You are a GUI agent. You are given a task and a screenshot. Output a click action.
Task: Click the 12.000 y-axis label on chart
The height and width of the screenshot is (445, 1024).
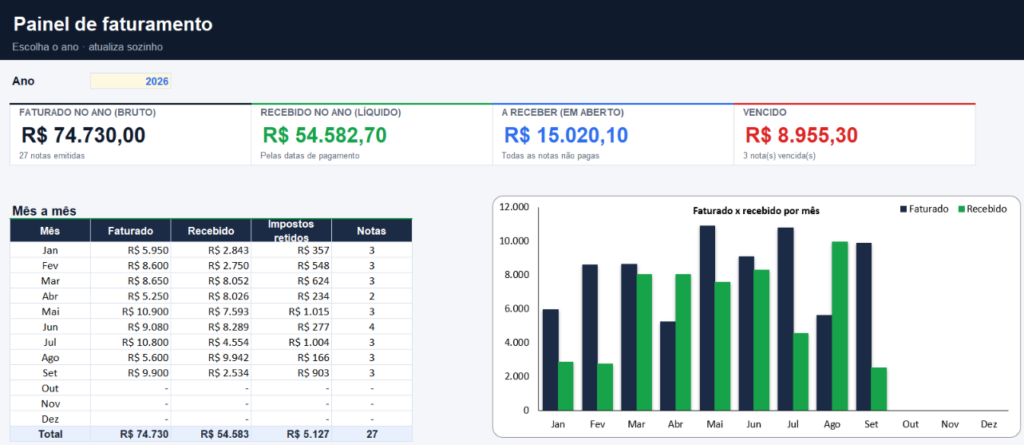513,207
